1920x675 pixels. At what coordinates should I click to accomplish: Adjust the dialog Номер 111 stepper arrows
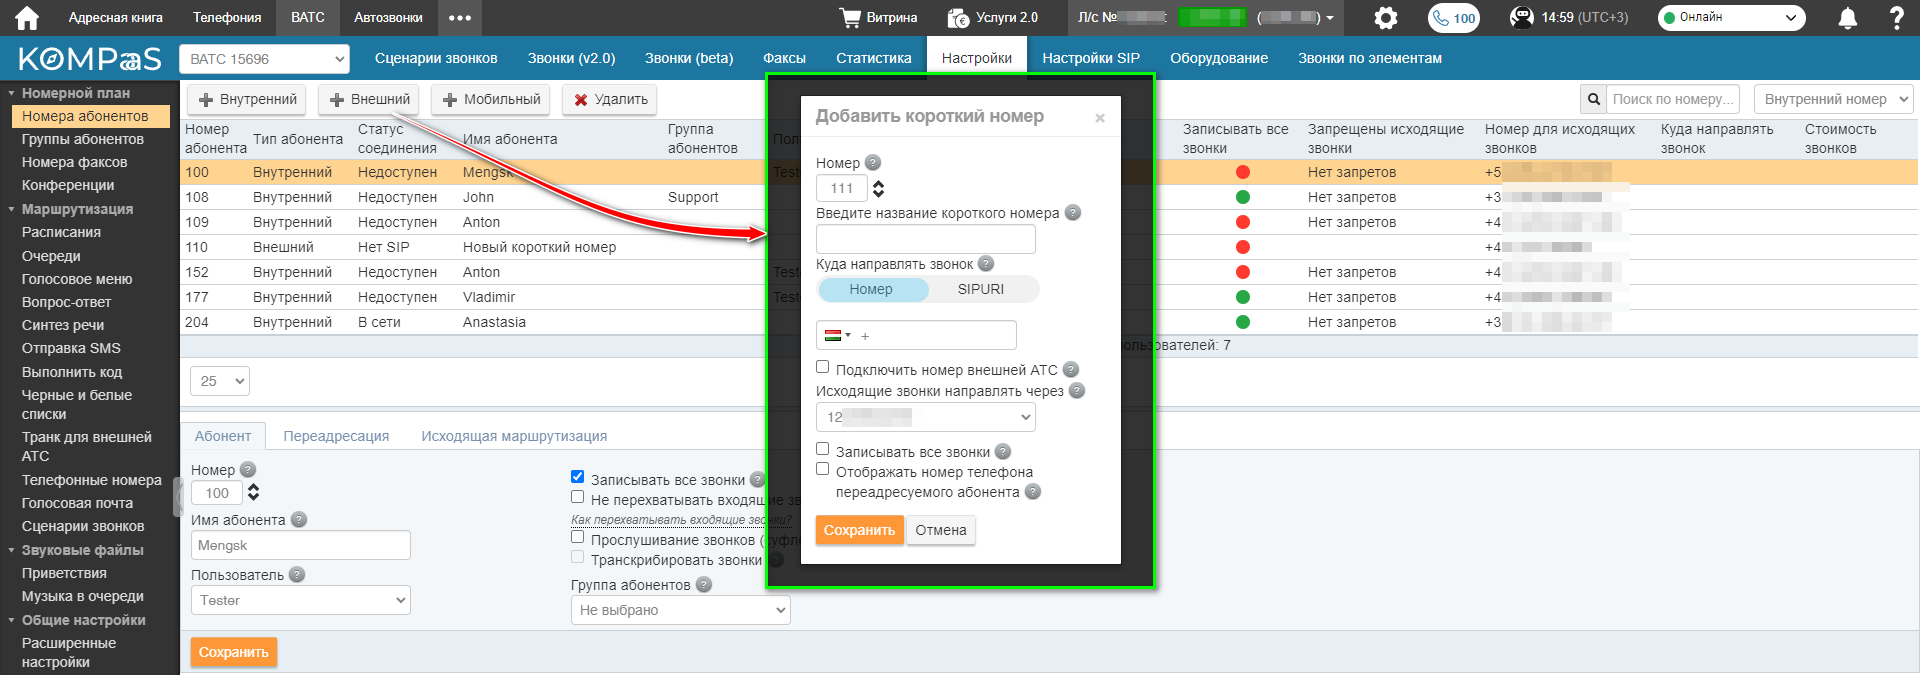[878, 188]
